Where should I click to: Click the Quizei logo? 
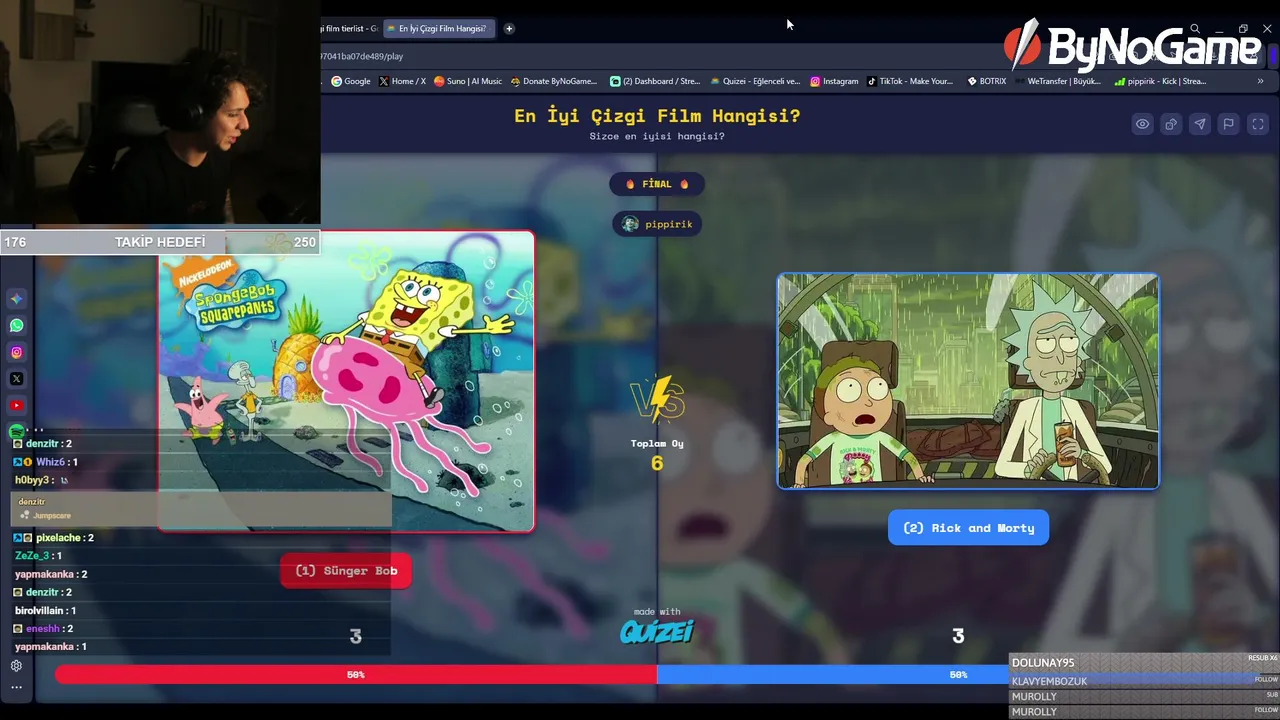tap(657, 632)
